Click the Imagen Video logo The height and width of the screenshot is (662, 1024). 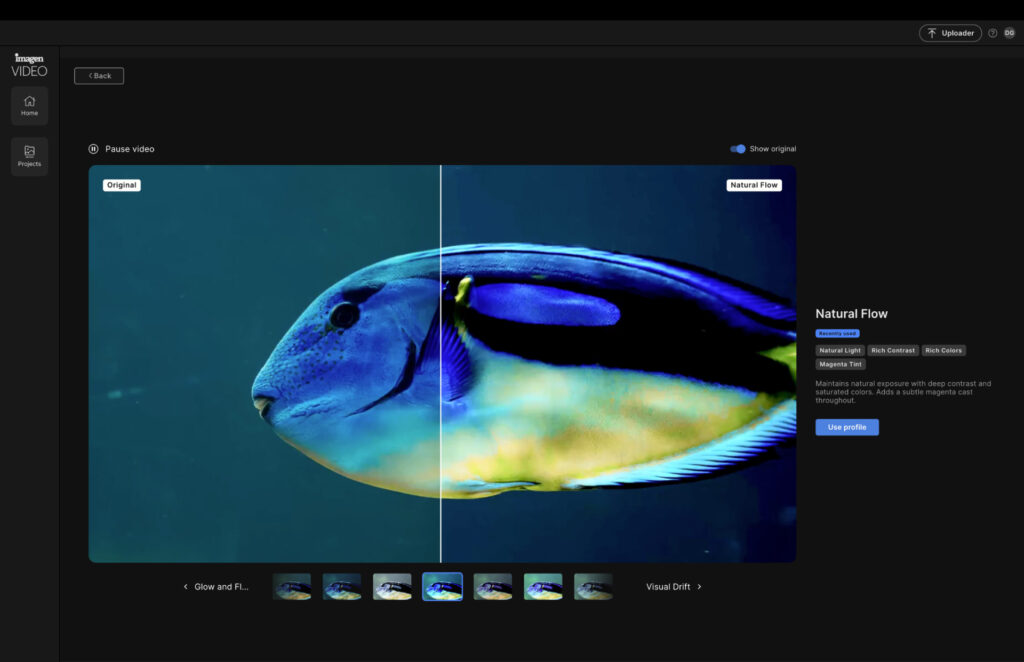click(x=29, y=65)
